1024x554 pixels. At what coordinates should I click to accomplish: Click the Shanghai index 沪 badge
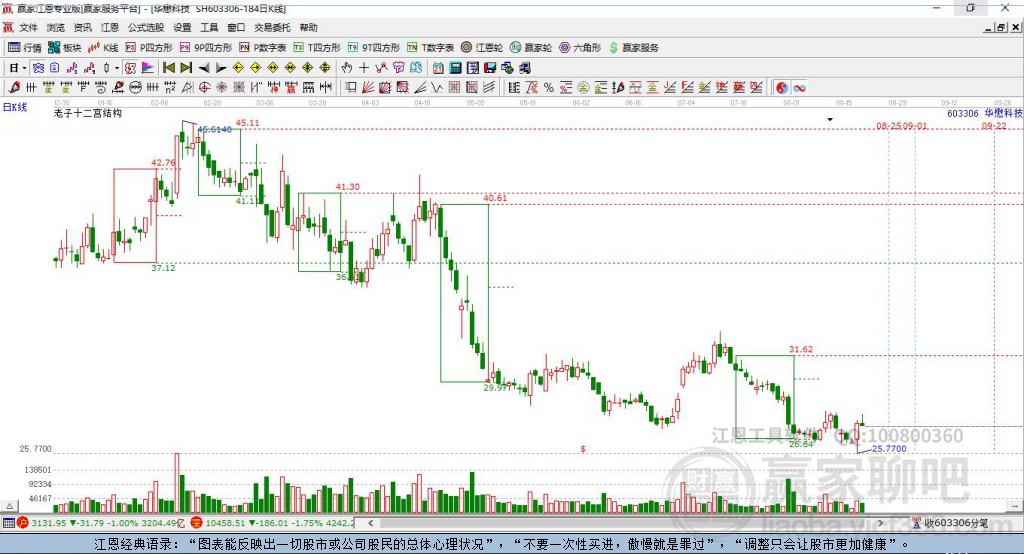[x=23, y=523]
